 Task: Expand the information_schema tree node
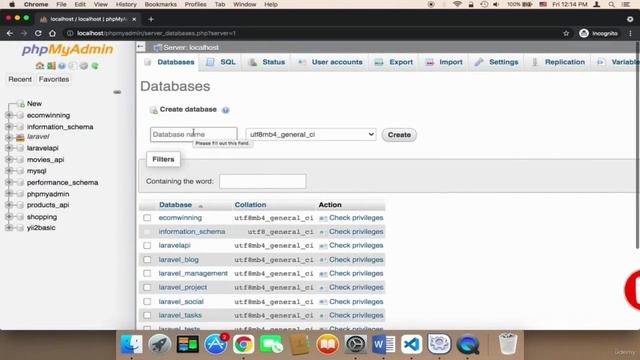9,127
